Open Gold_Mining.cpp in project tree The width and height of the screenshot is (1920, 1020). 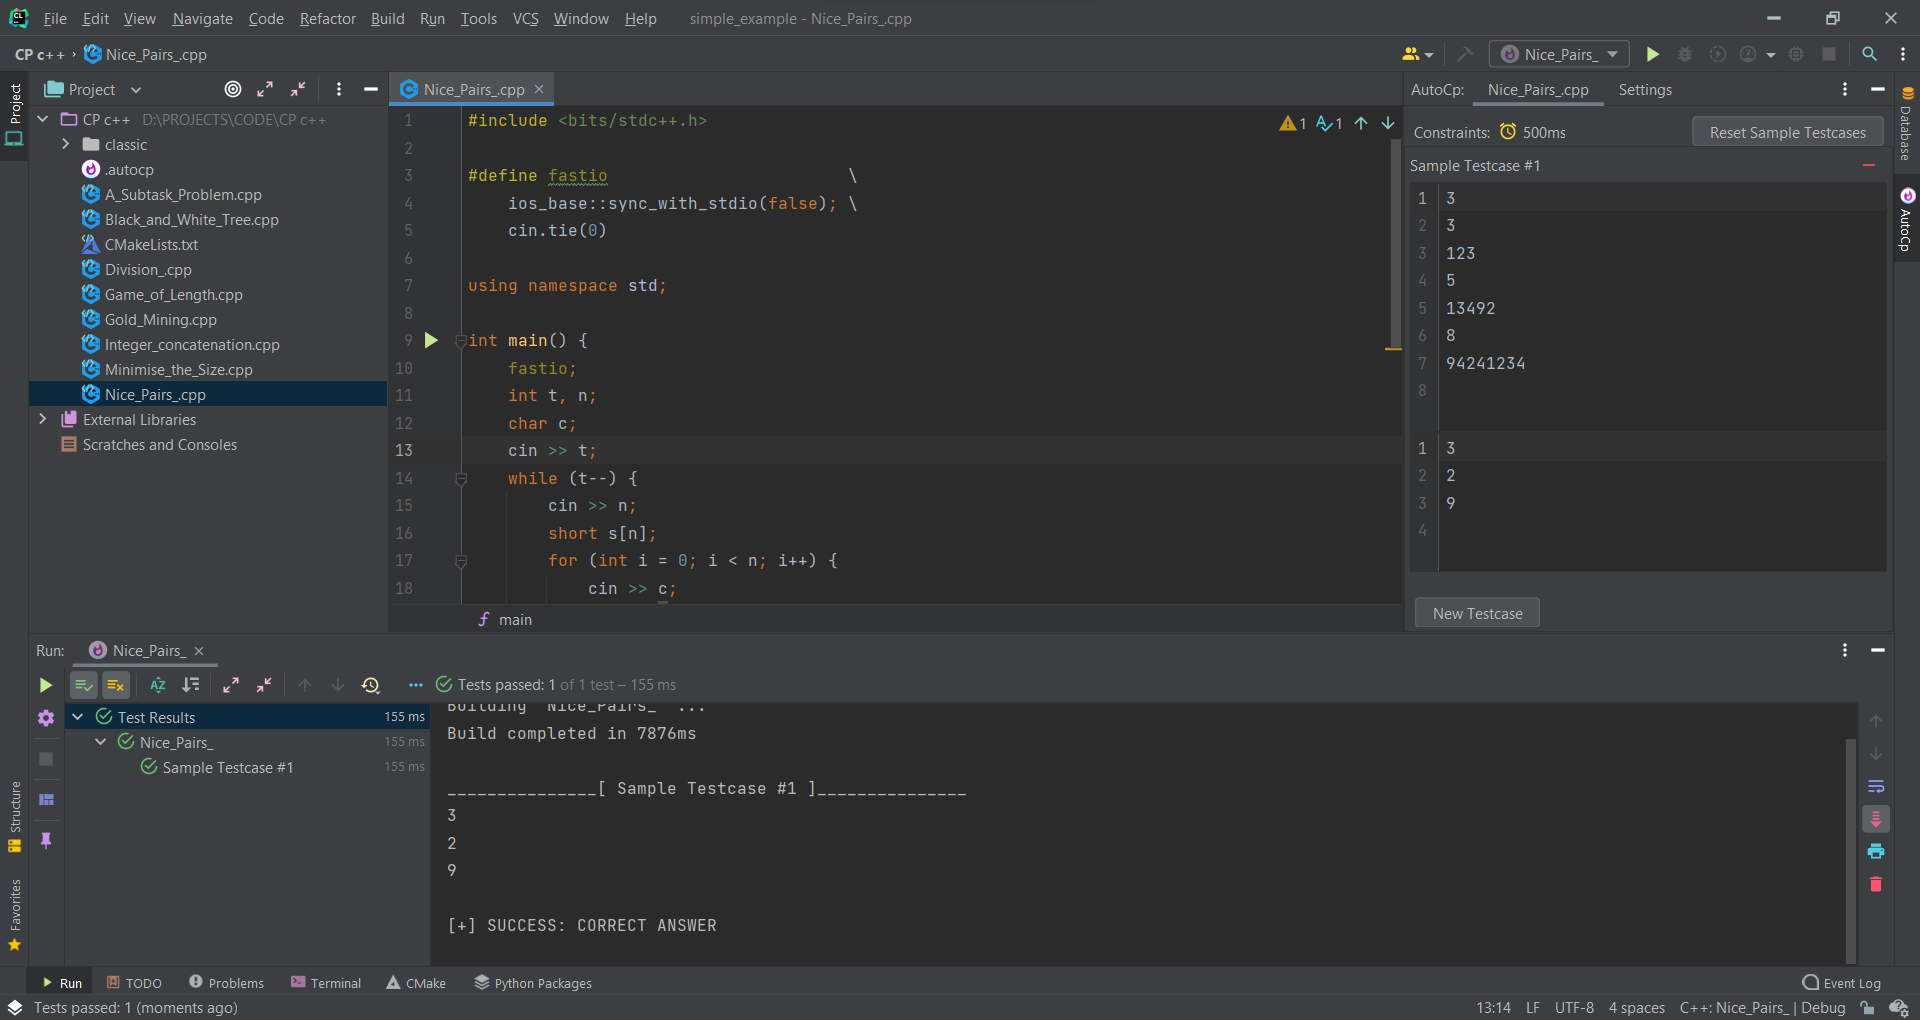pyautogui.click(x=160, y=320)
